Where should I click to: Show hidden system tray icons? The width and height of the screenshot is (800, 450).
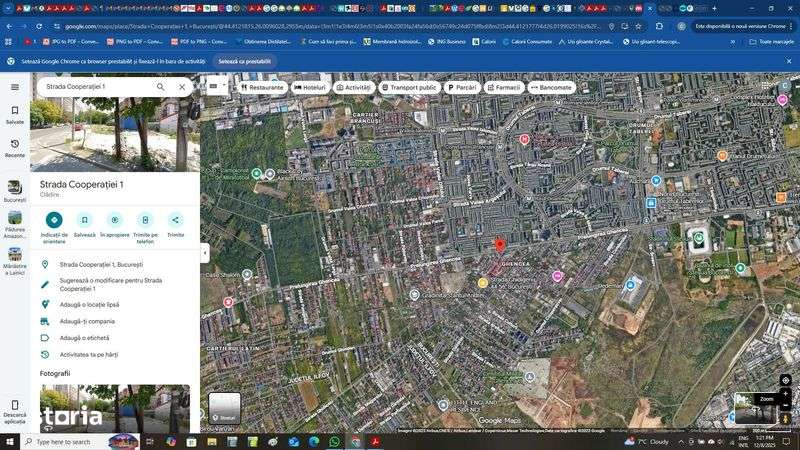click(681, 442)
